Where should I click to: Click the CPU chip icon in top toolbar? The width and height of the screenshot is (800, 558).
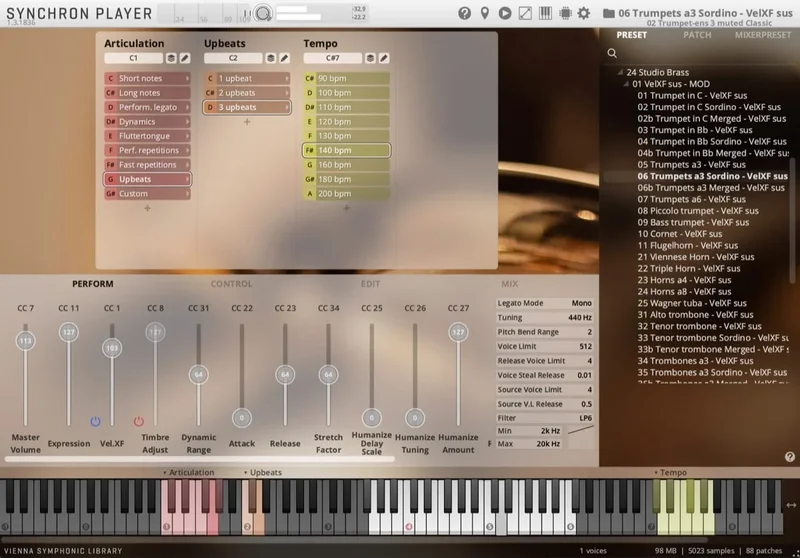click(x=565, y=13)
